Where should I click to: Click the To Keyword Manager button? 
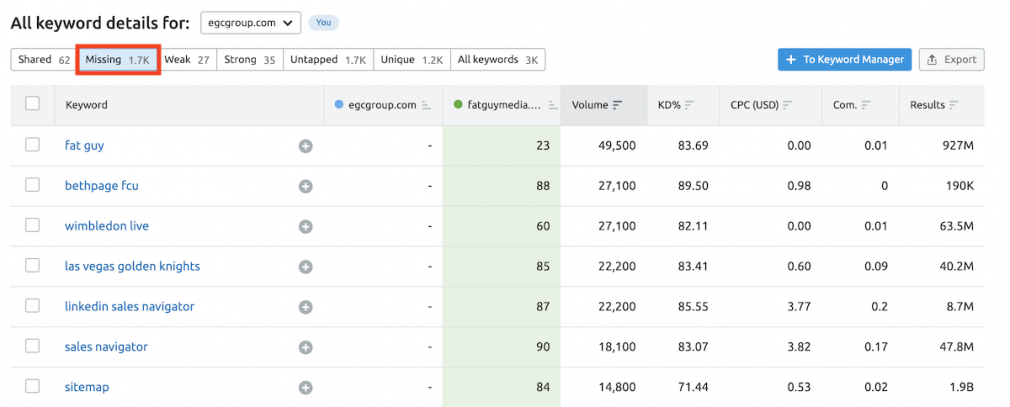point(844,60)
